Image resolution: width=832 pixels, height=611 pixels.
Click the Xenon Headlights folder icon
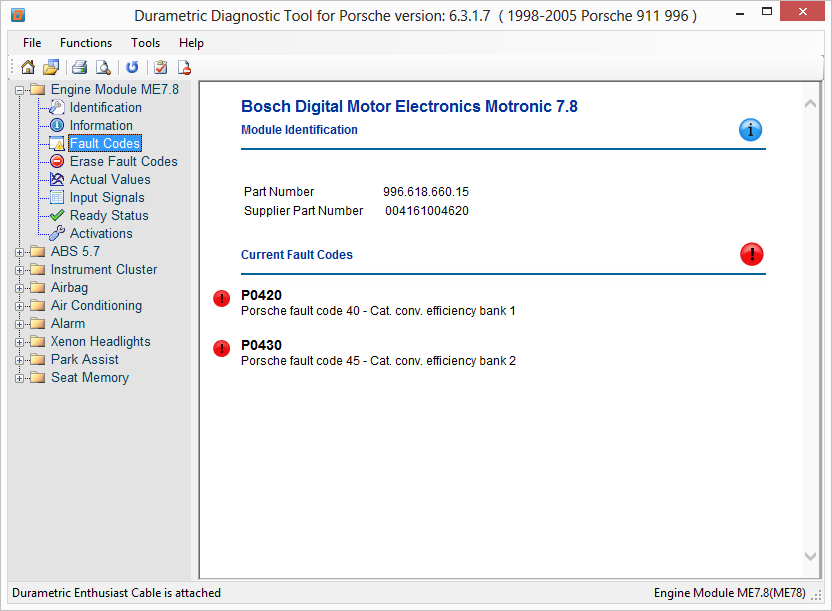(x=38, y=341)
